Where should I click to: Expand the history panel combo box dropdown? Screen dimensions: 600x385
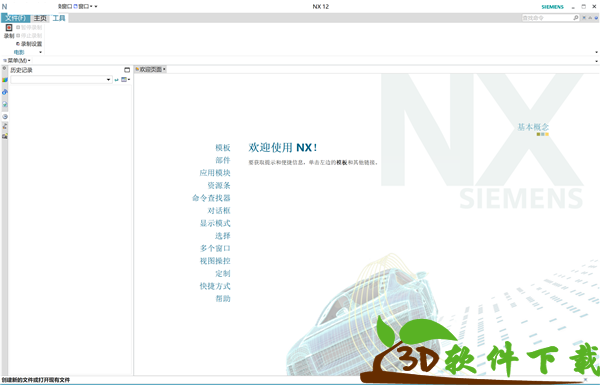click(108, 80)
